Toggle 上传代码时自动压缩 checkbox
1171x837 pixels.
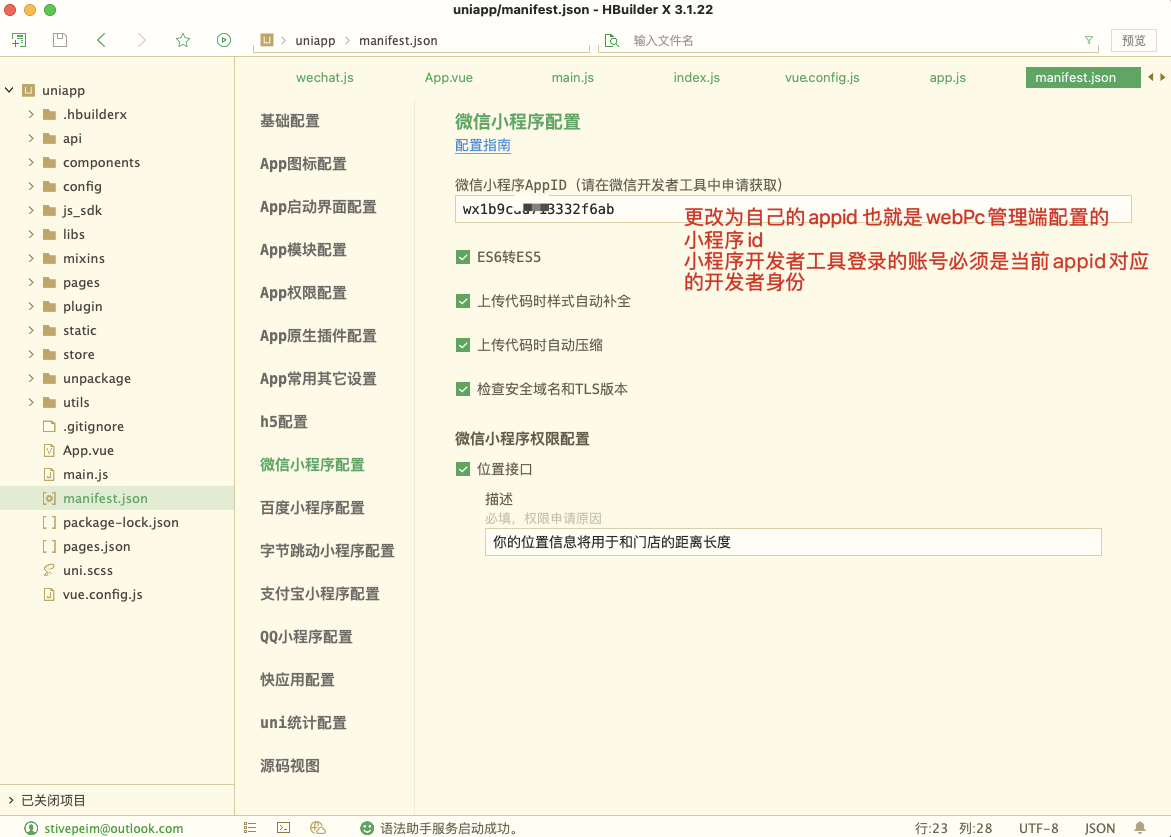[463, 345]
